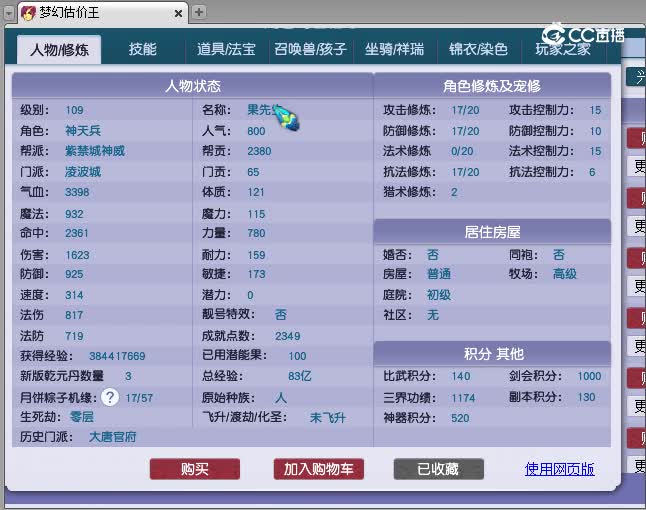Select the 魔法 value 932
This screenshot has height=510, width=646.
click(74, 214)
